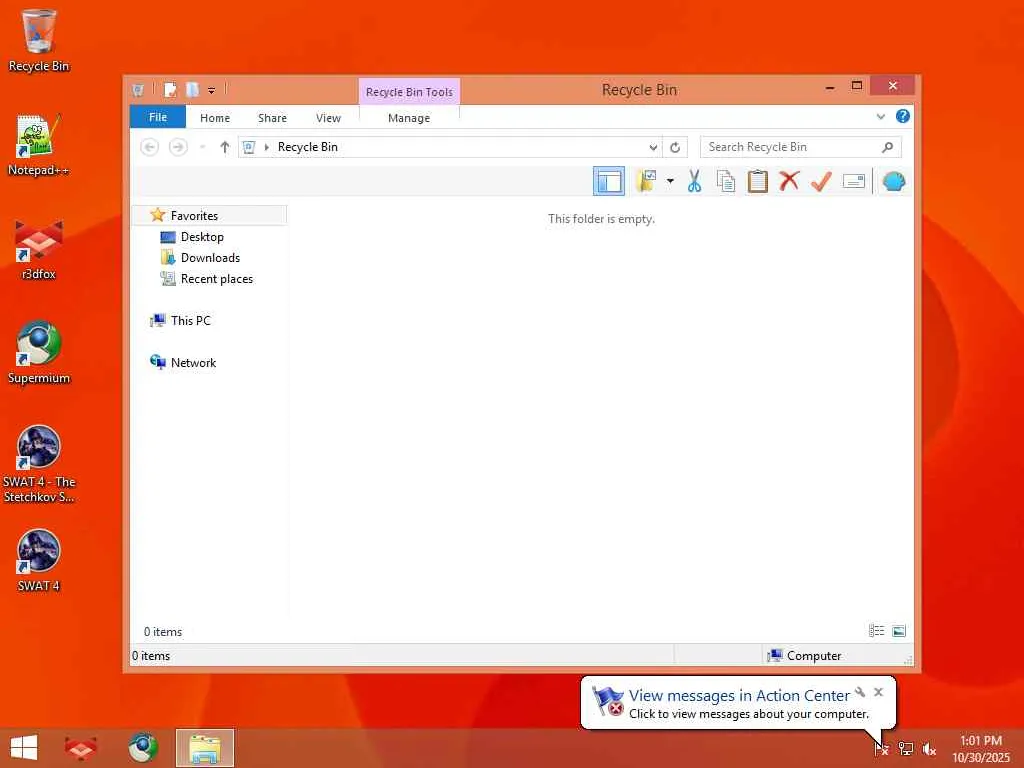Open the Manage ribbon tab
1024x768 pixels.
pos(409,118)
